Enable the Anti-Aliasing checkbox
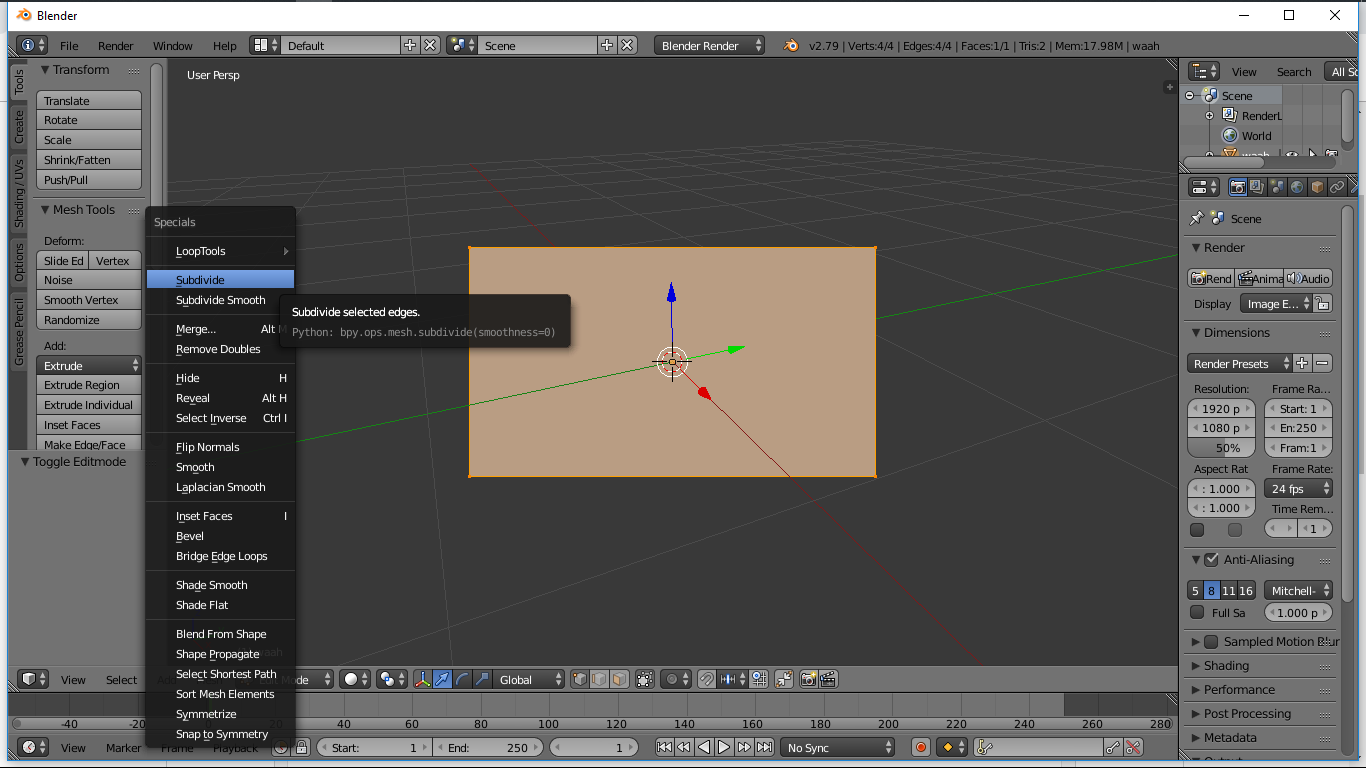Image resolution: width=1366 pixels, height=768 pixels. click(1211, 559)
